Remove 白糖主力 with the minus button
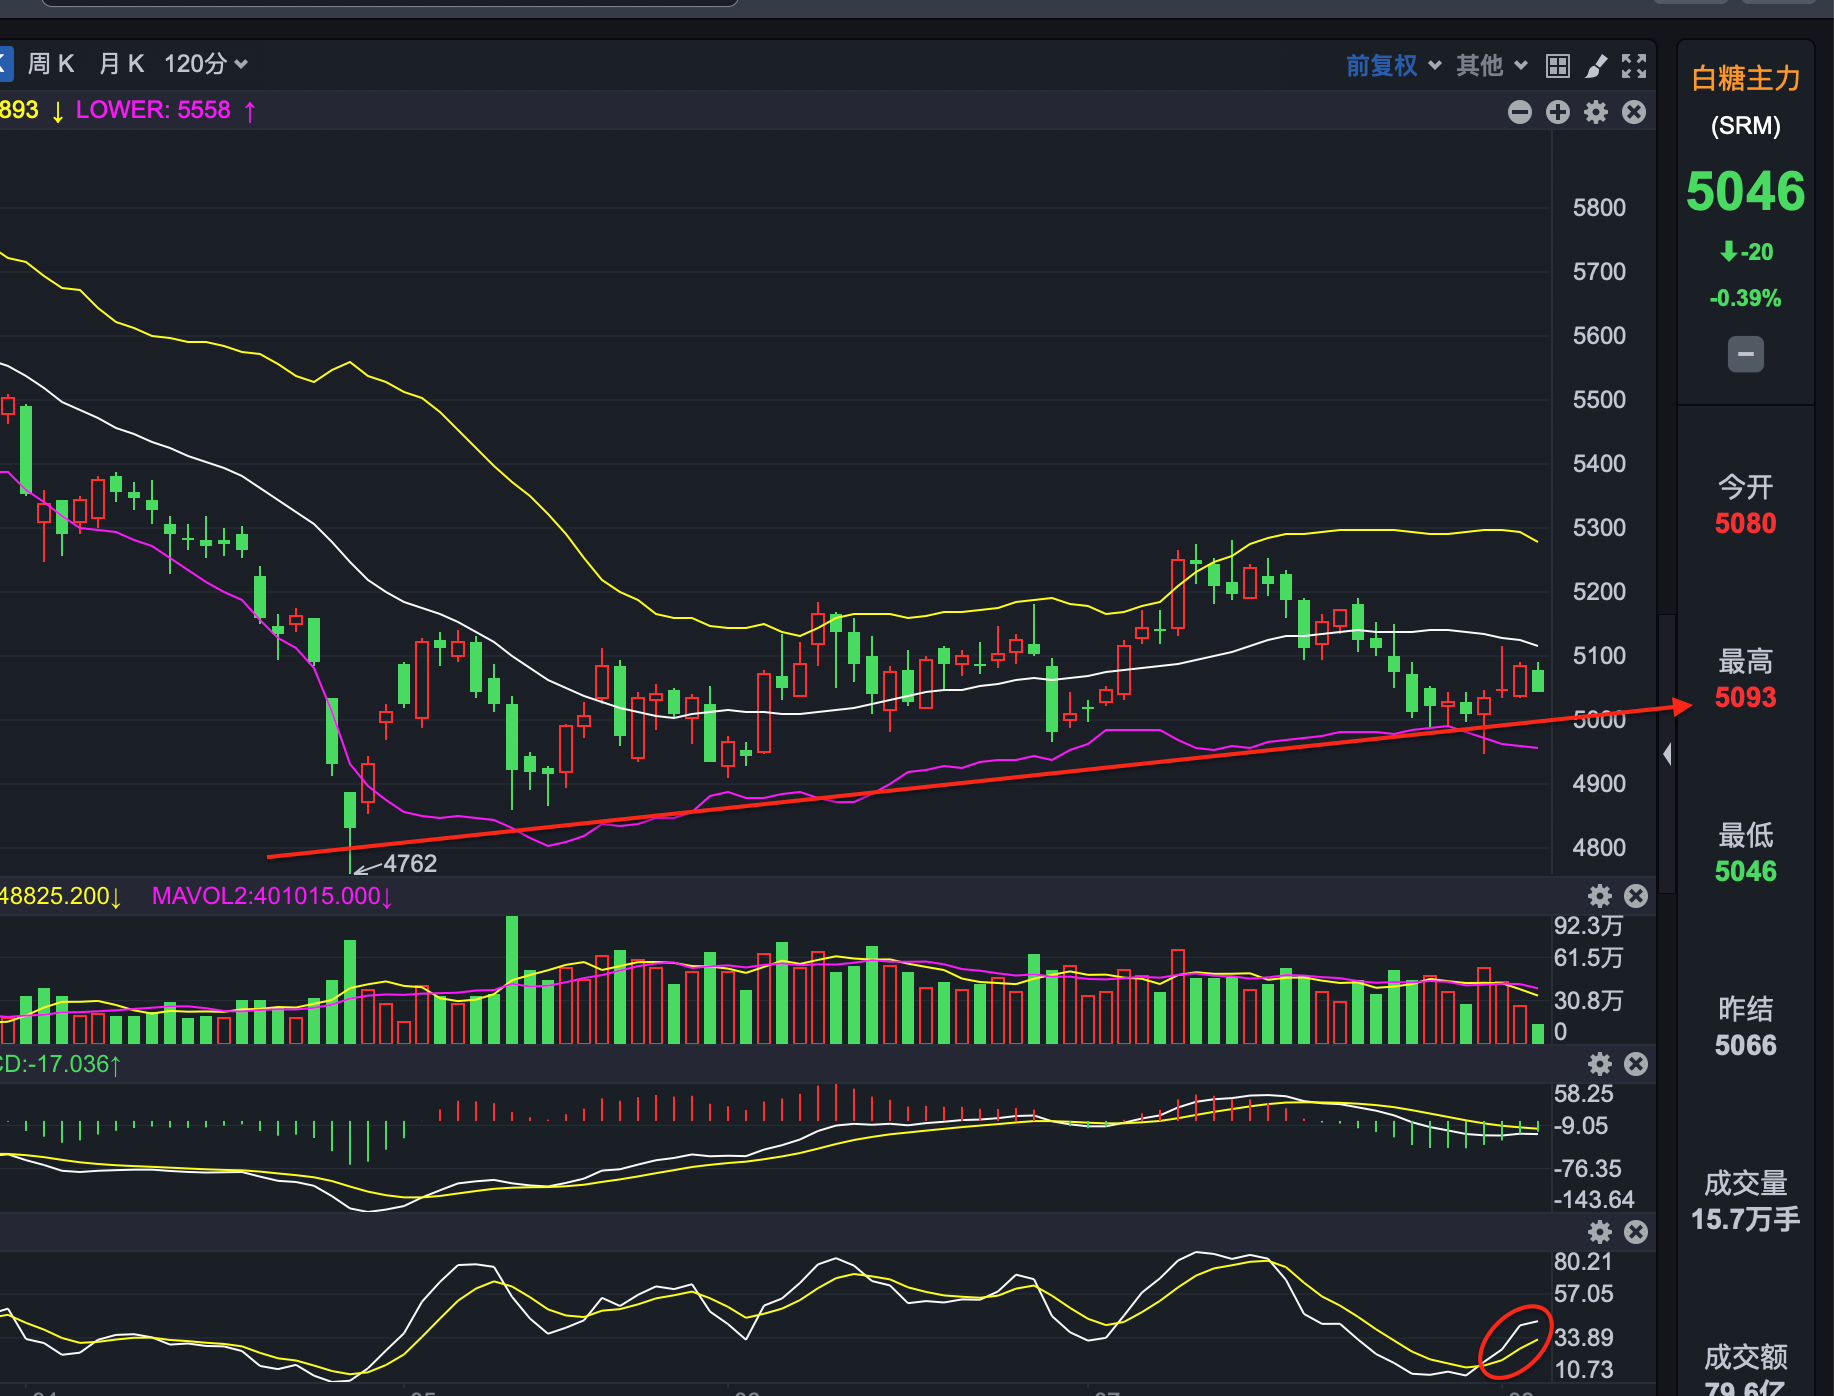This screenshot has height=1396, width=1834. [1746, 354]
